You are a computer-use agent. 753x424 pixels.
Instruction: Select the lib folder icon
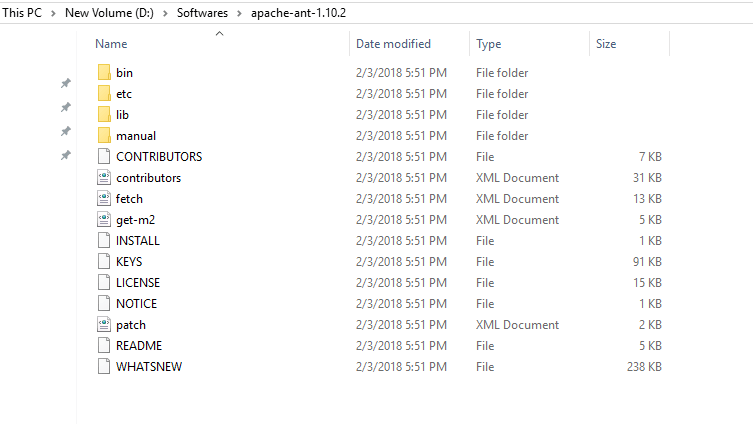tap(105, 115)
